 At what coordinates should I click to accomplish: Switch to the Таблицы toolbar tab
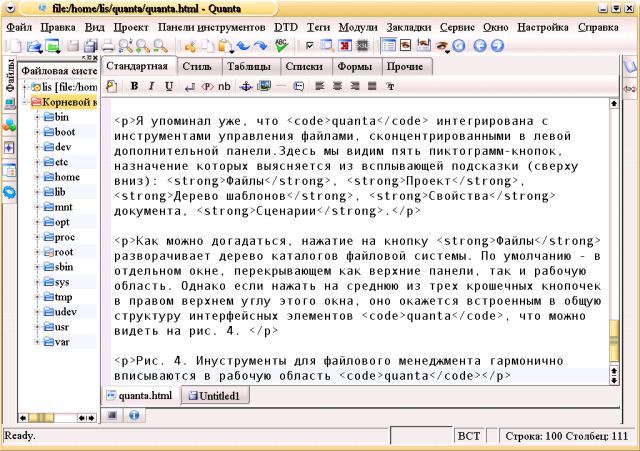(246, 67)
